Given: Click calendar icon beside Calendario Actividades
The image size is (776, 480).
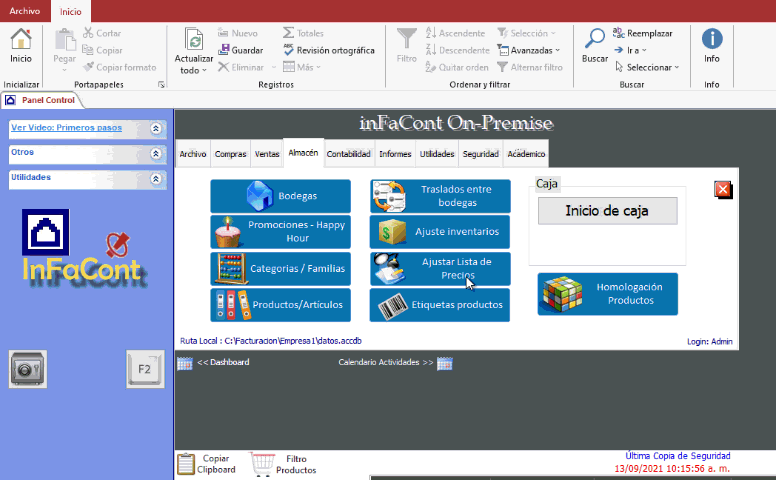Looking at the screenshot, I should 444,363.
